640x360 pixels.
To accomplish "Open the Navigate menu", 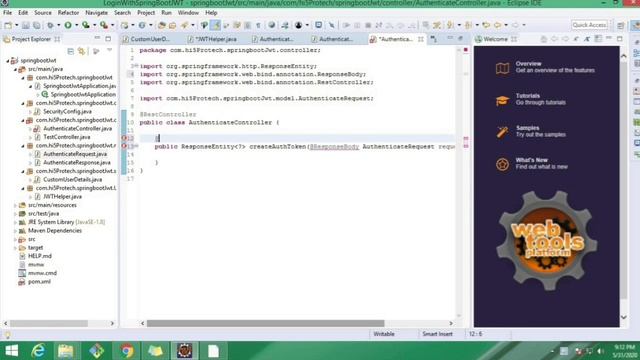I will 96,13.
